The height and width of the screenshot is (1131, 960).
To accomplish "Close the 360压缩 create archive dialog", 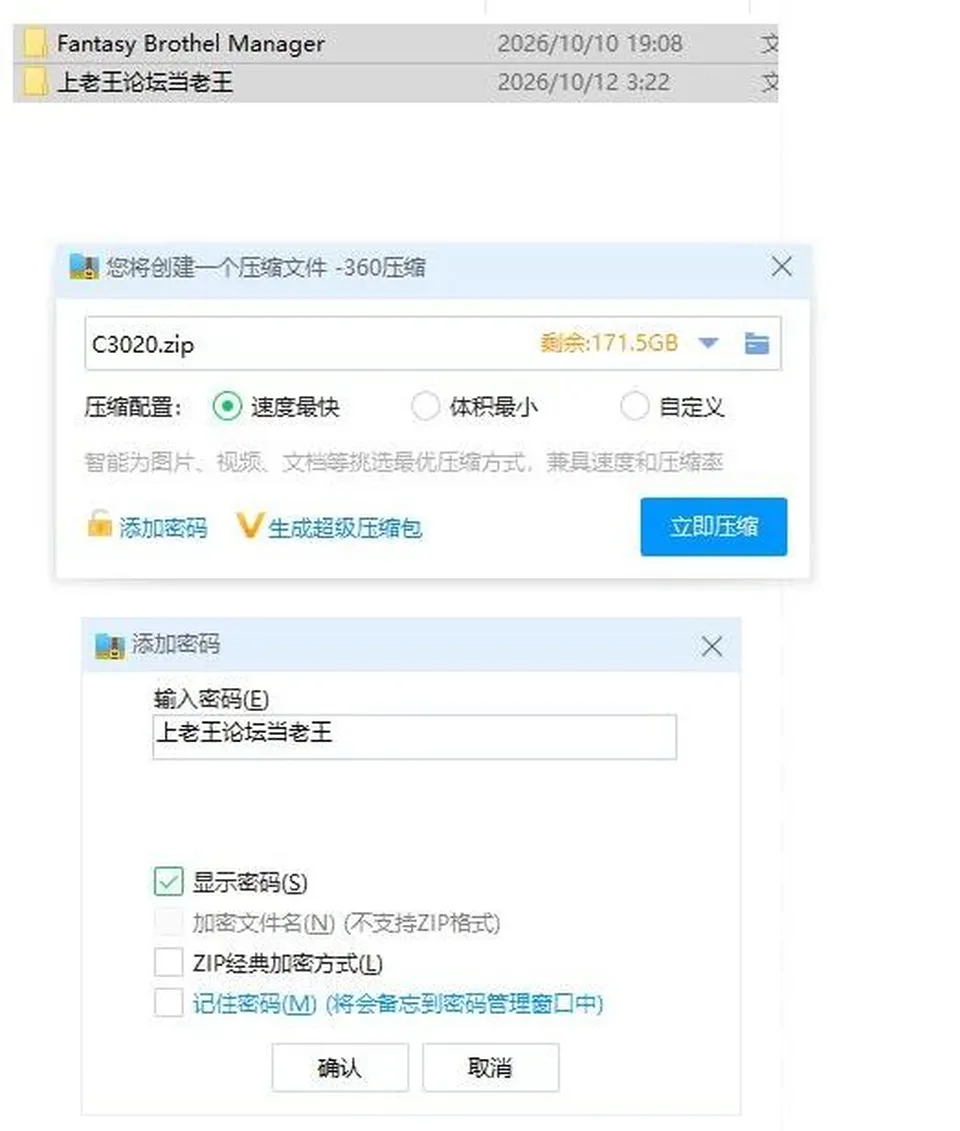I will point(782,267).
